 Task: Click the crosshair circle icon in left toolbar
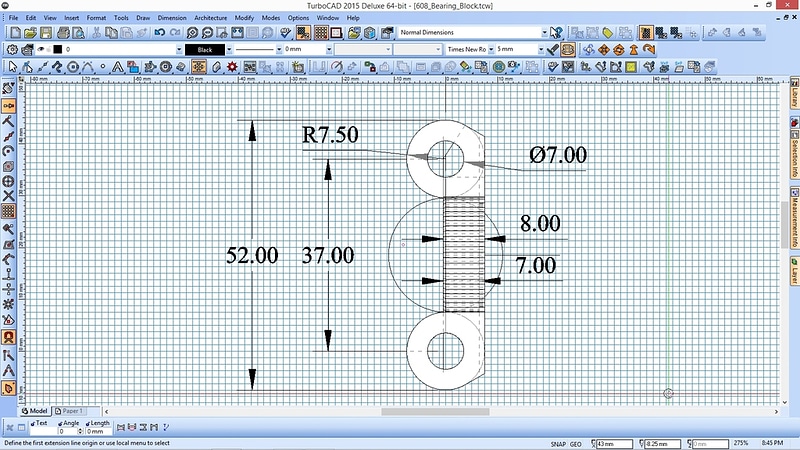[9, 181]
